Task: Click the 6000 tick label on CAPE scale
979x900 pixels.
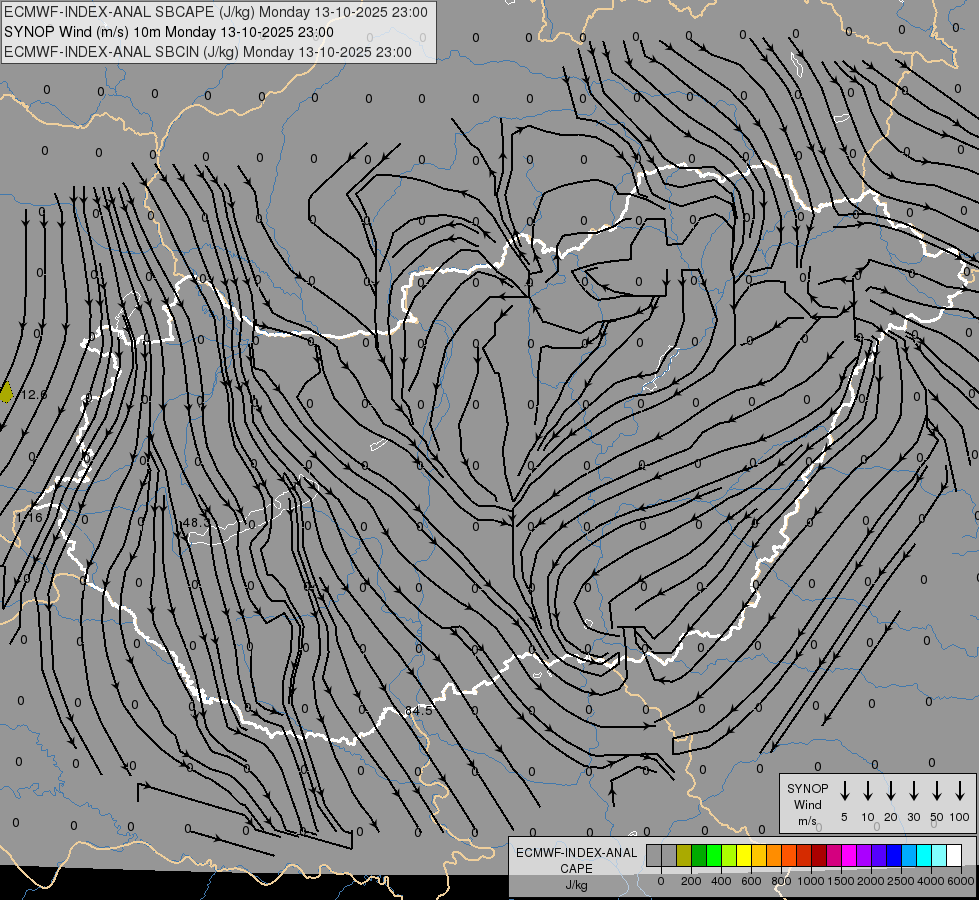Action: (x=961, y=881)
